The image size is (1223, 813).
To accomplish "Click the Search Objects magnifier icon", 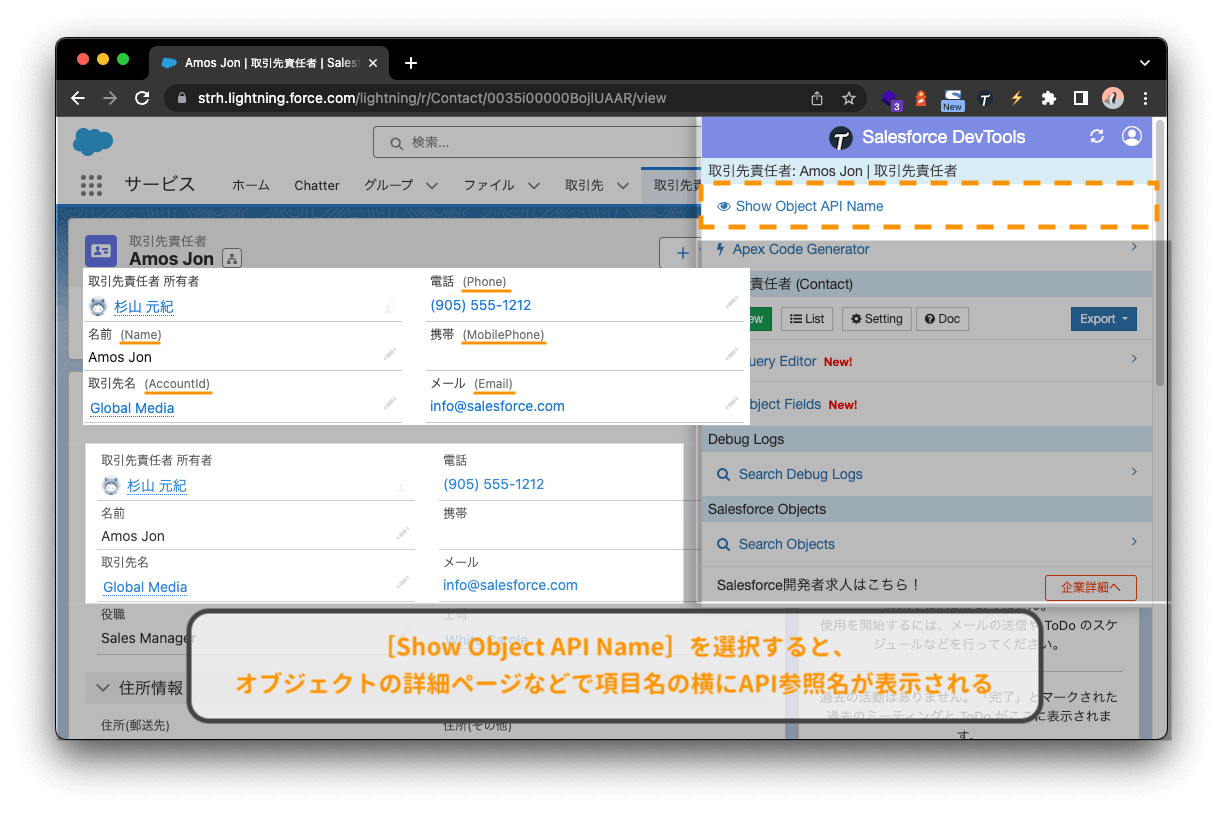I will [x=724, y=543].
